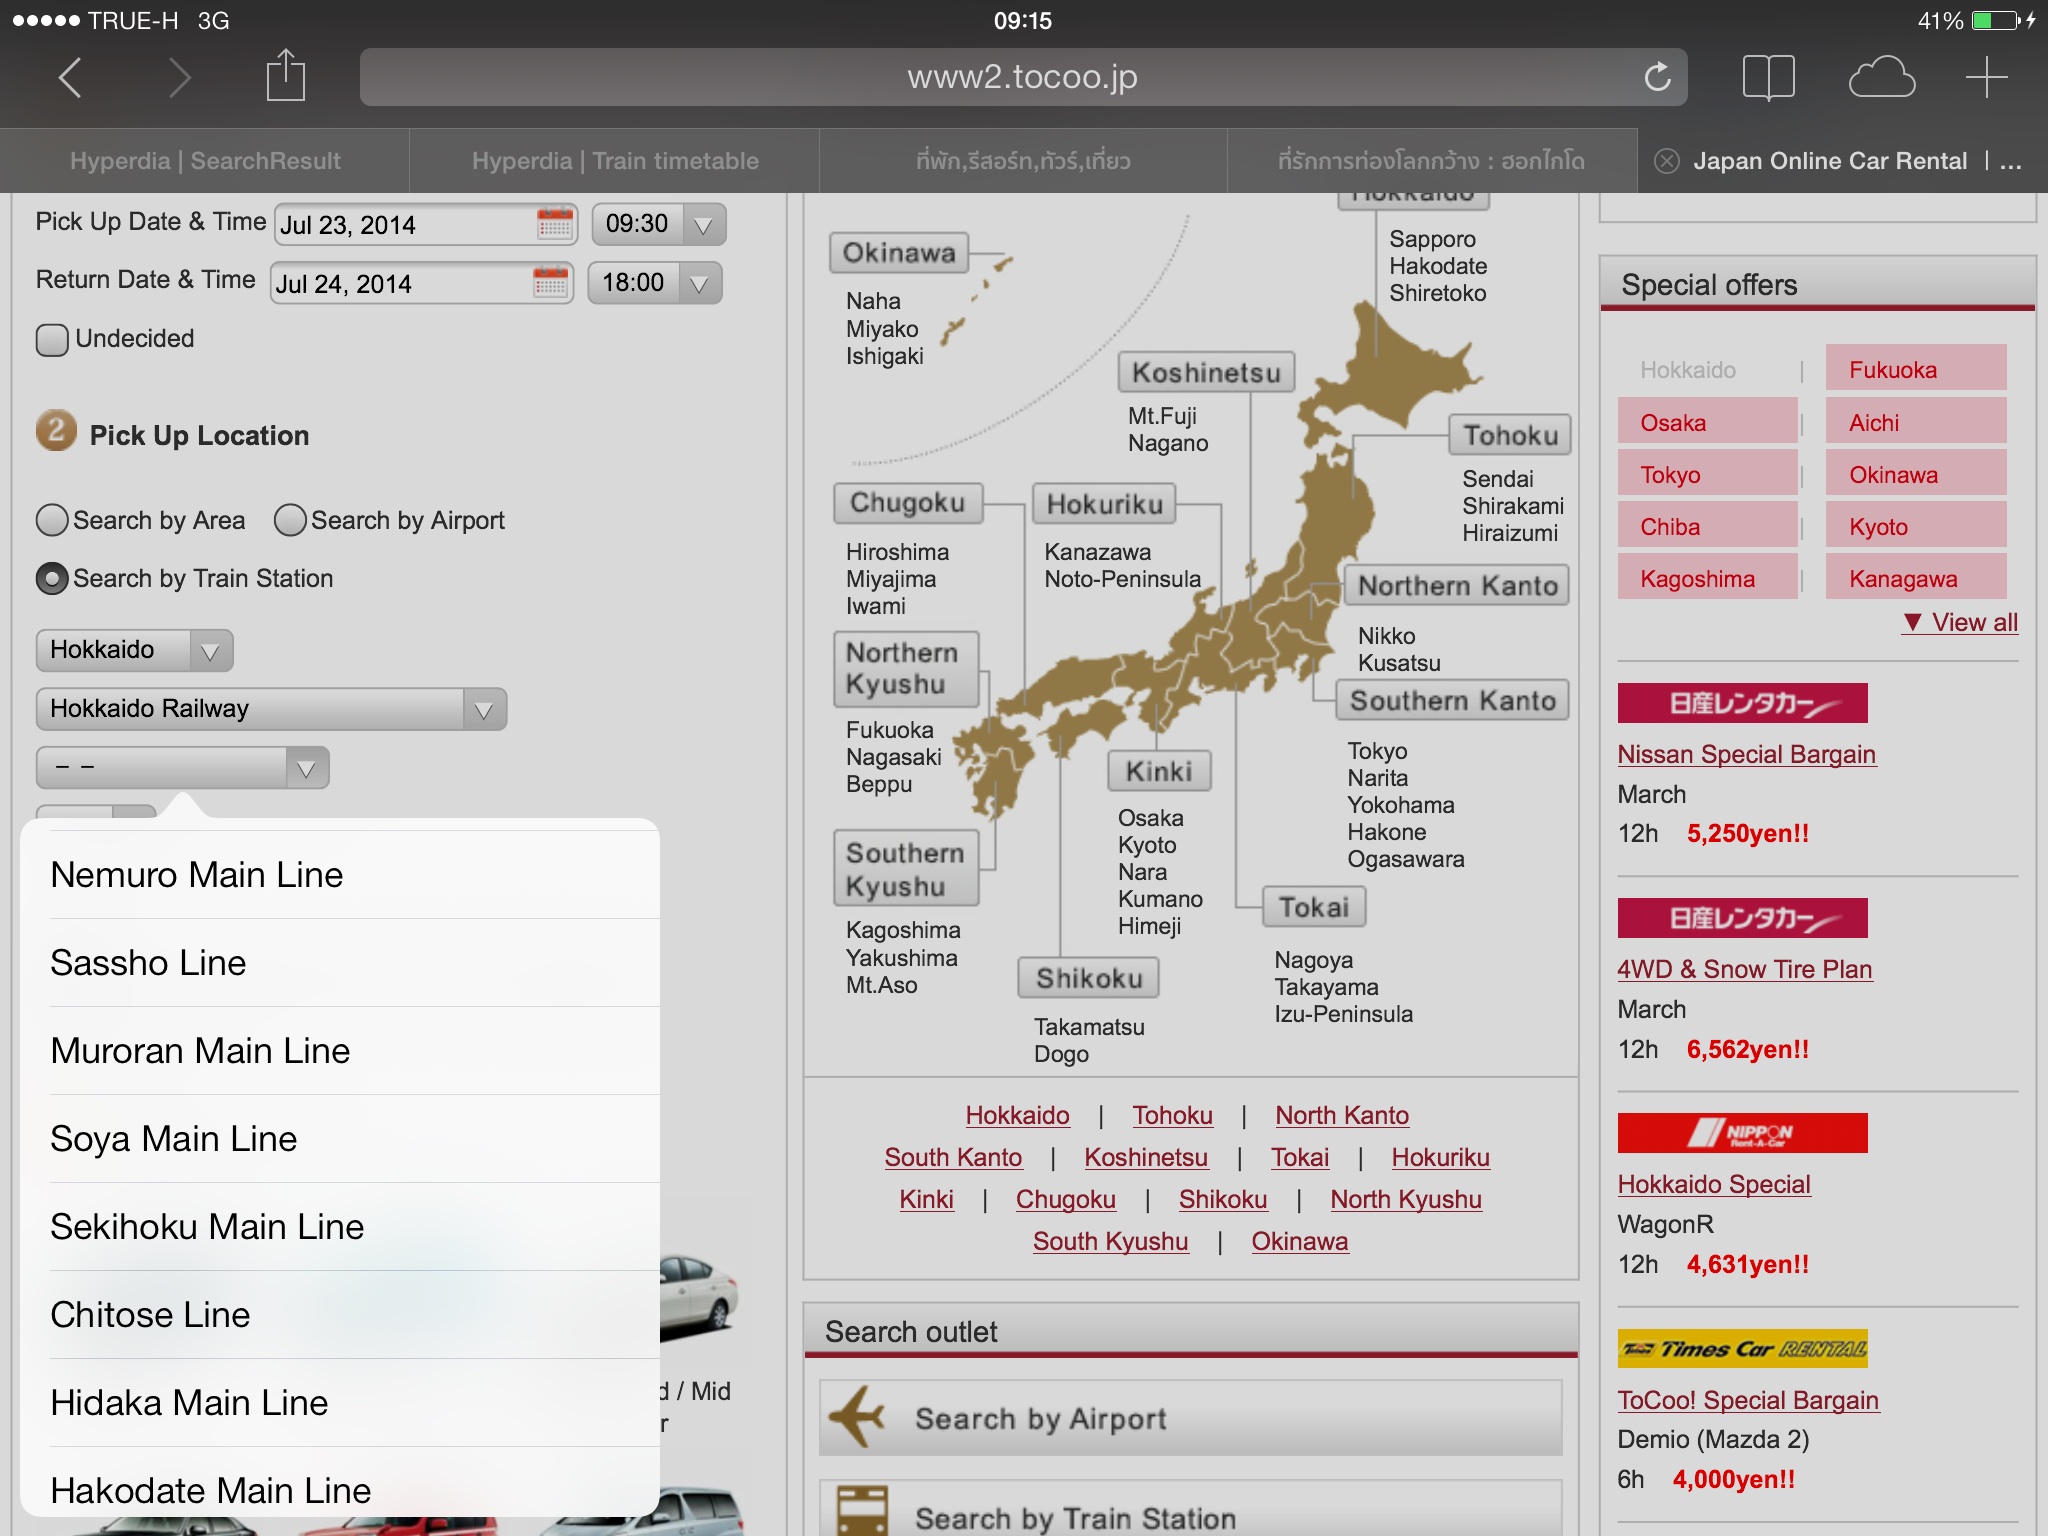
Task: Open the bookmarks book icon
Action: 1768,77
